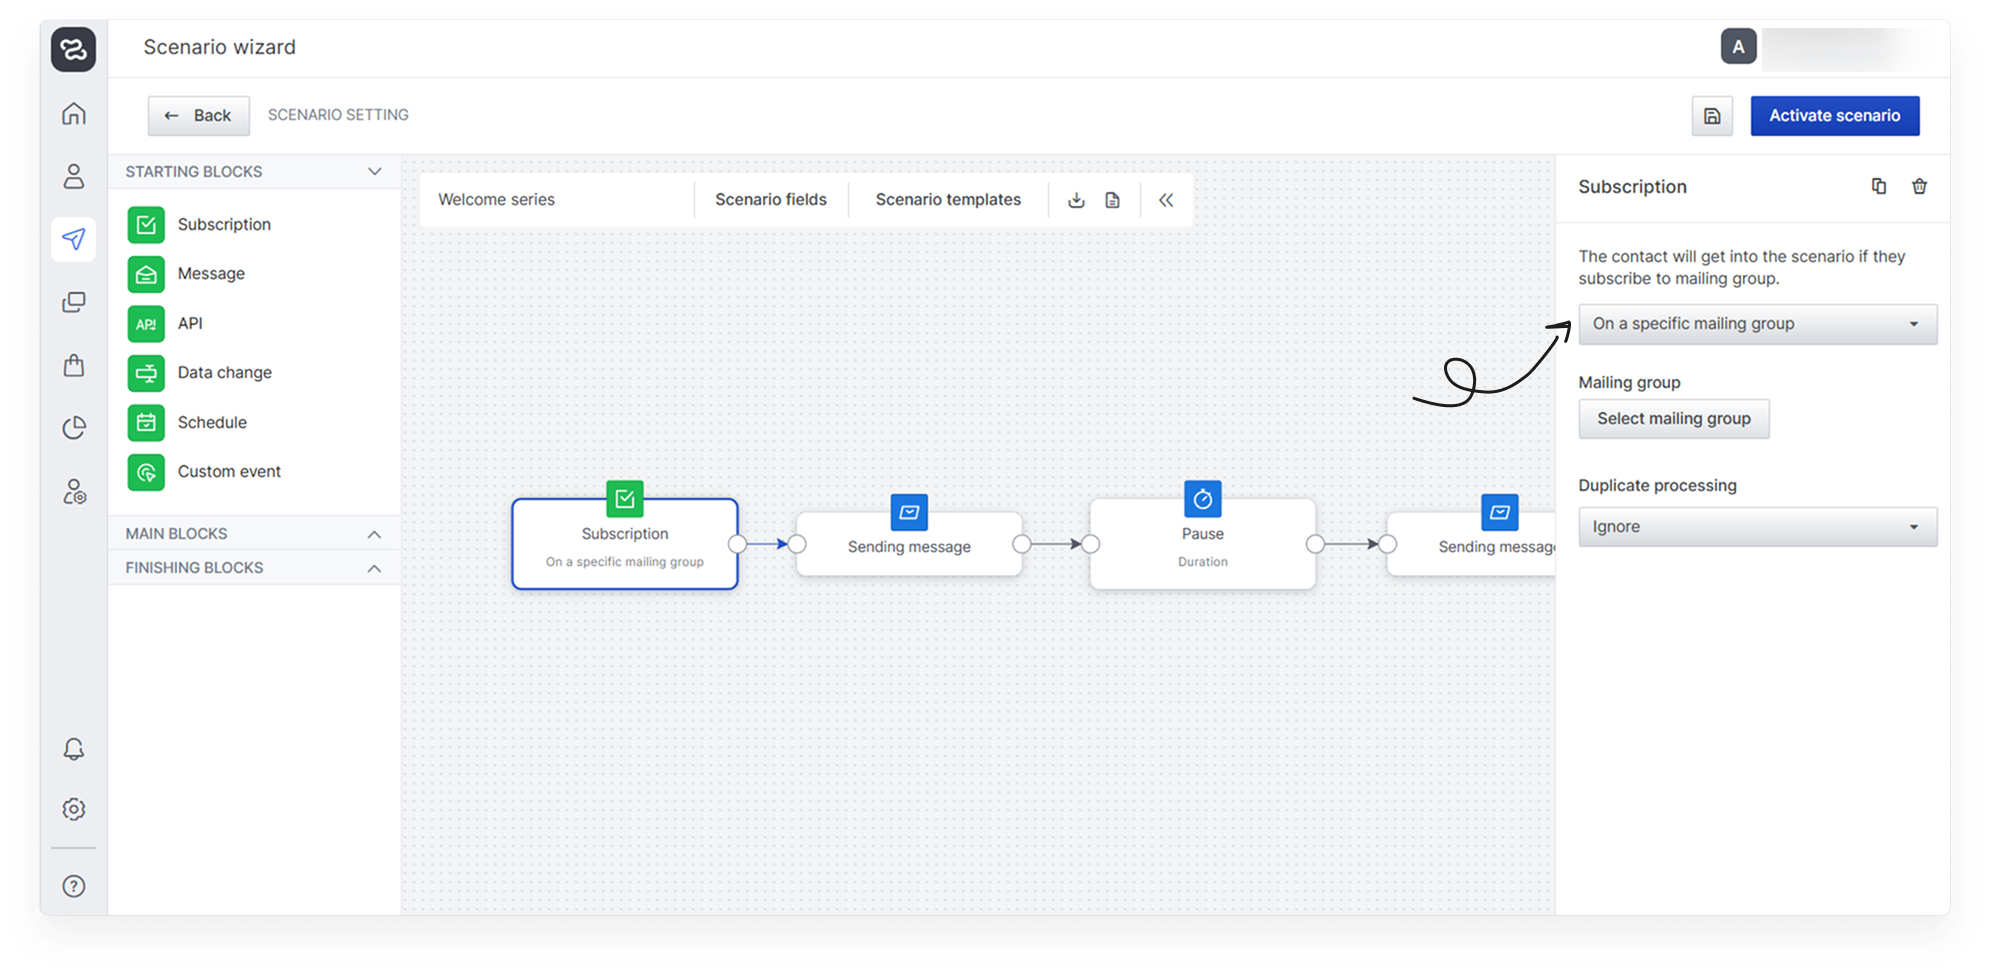Expand the Main Blocks section
Viewport: 1990px width, 975px height.
[x=374, y=534]
